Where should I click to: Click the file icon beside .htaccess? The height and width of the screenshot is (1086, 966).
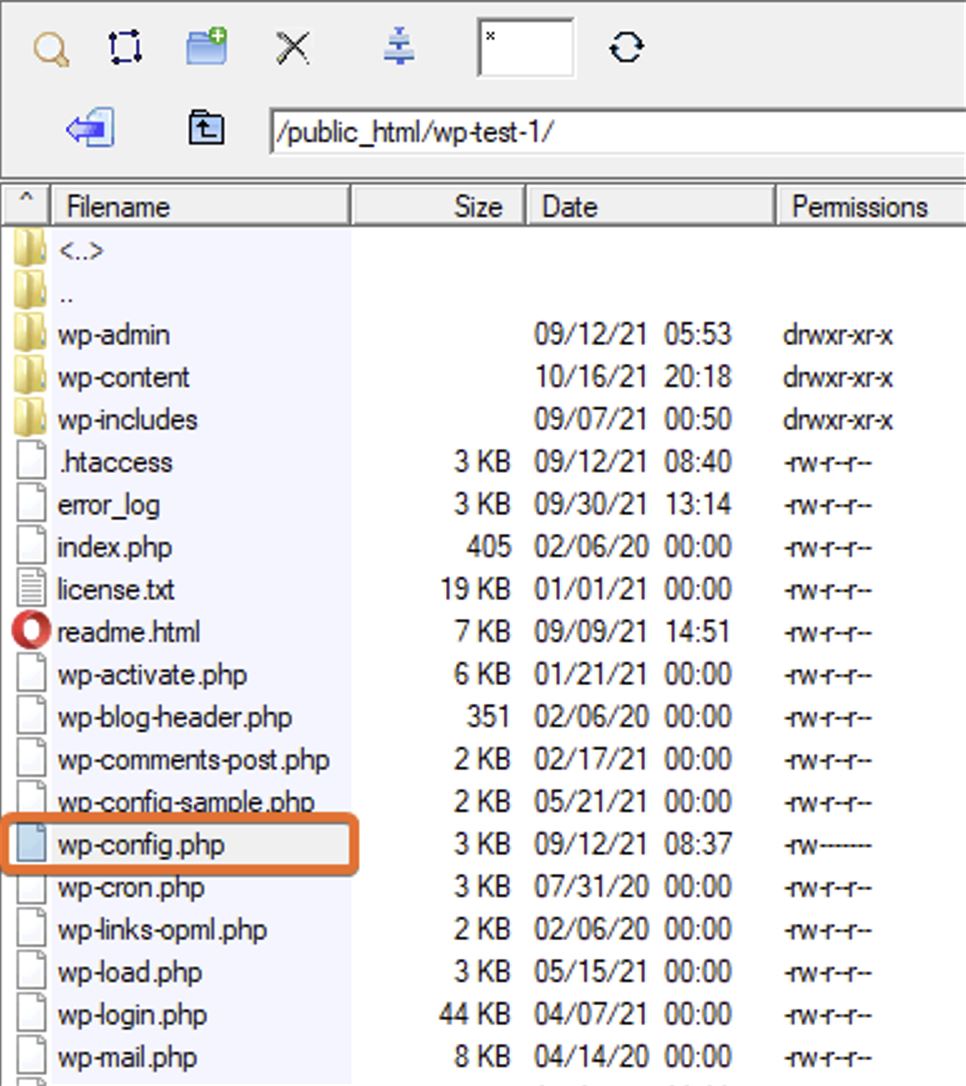click(31, 461)
